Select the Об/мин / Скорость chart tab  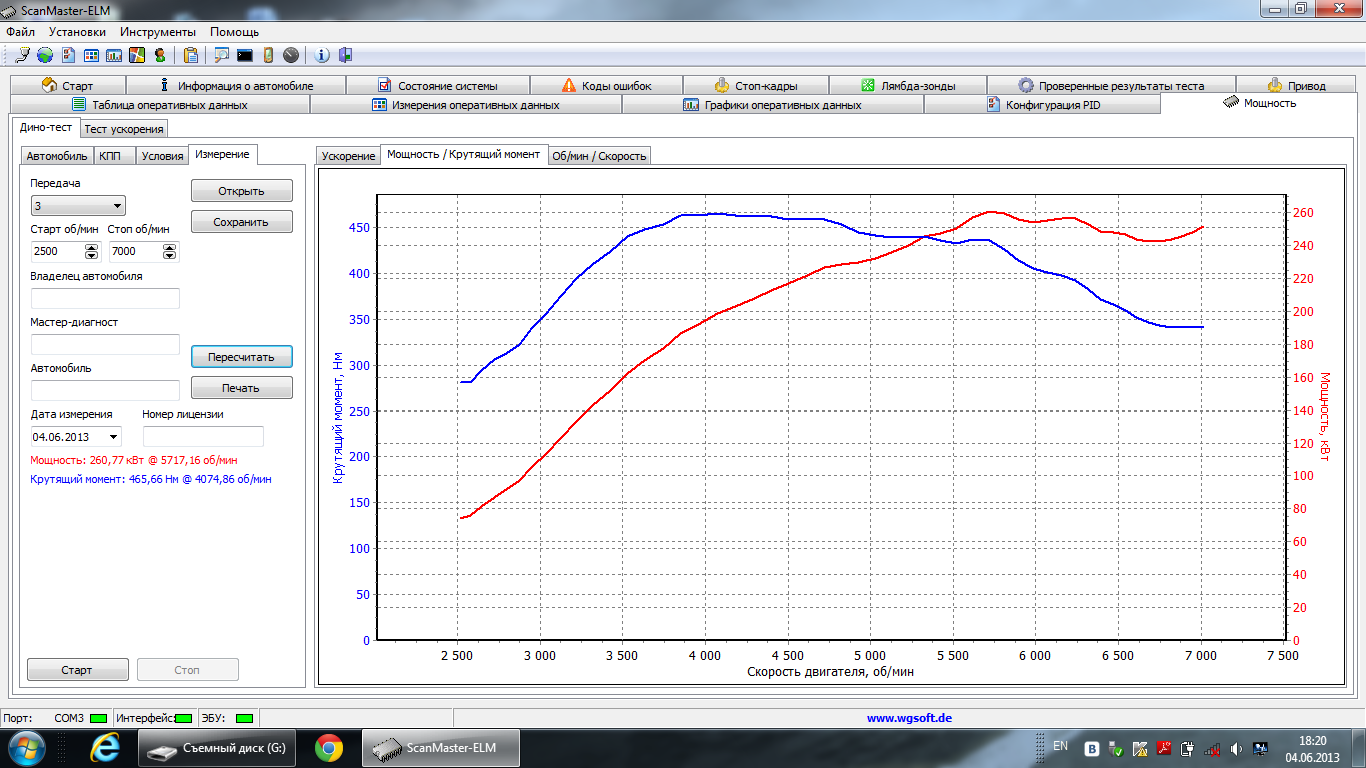pyautogui.click(x=600, y=156)
